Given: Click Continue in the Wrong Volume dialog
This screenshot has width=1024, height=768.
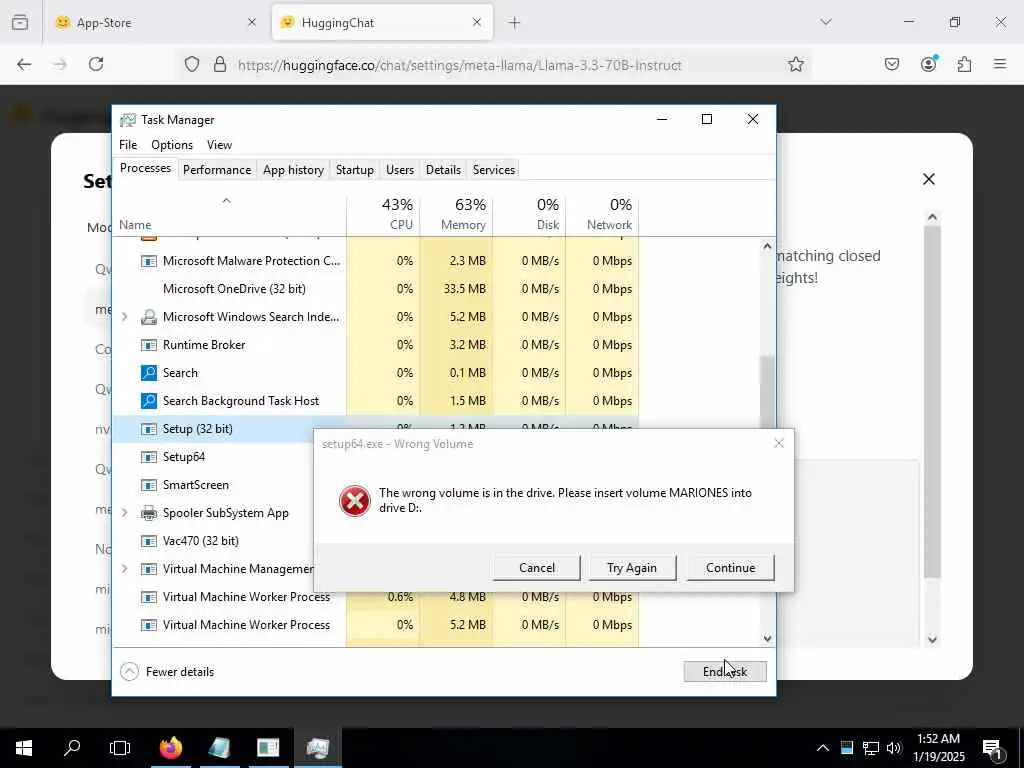Looking at the screenshot, I should pyautogui.click(x=730, y=568).
